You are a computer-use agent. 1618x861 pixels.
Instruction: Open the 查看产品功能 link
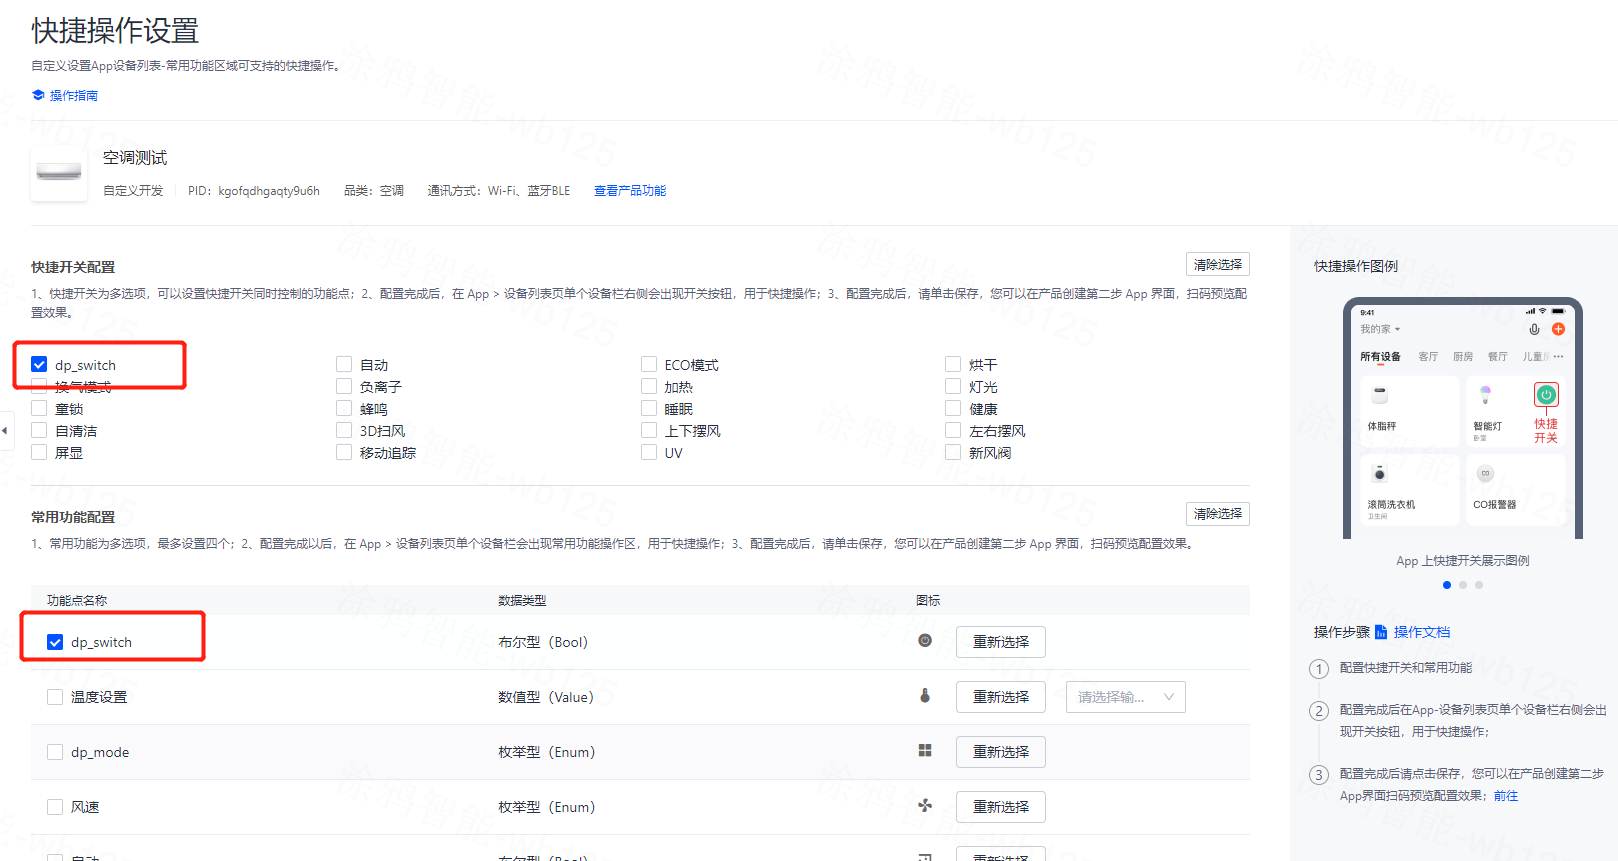630,191
